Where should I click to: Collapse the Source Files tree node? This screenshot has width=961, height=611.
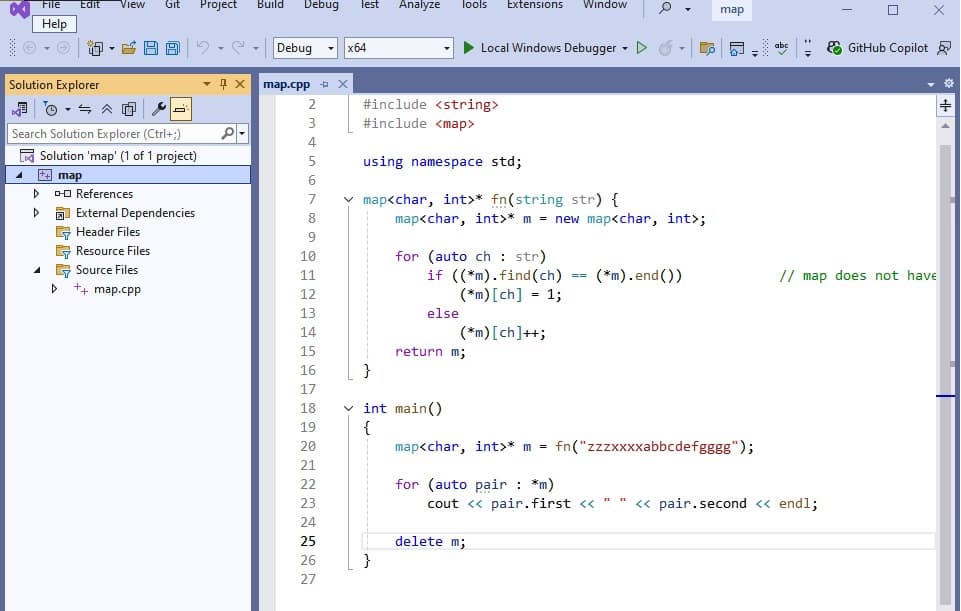pyautogui.click(x=36, y=269)
